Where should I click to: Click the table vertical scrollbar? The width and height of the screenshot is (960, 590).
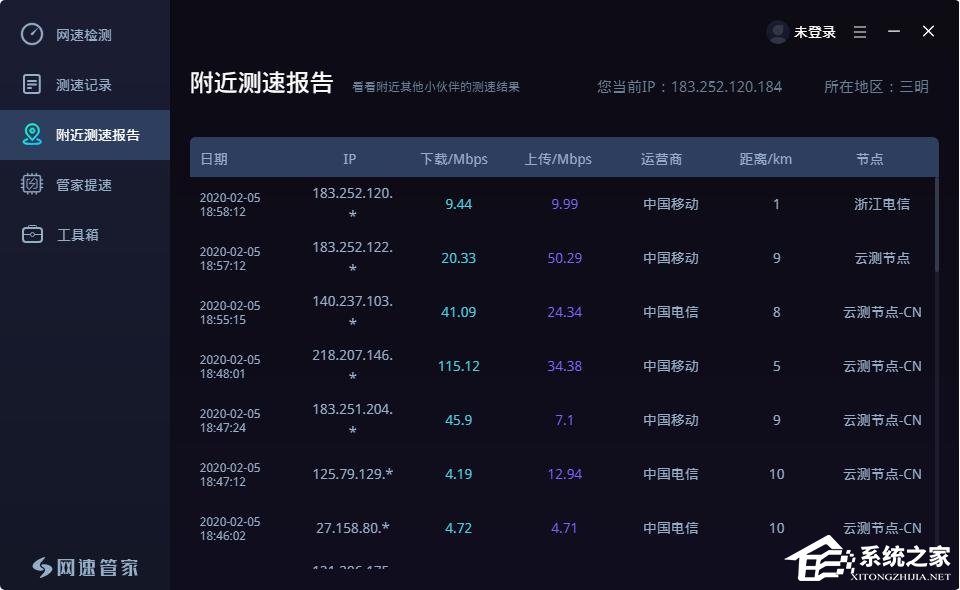click(936, 225)
